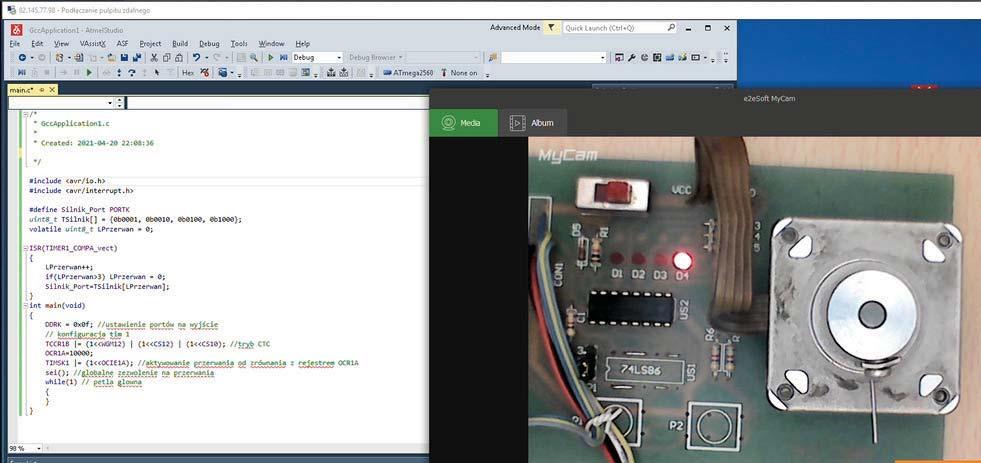Open the Debug menu

(x=209, y=44)
